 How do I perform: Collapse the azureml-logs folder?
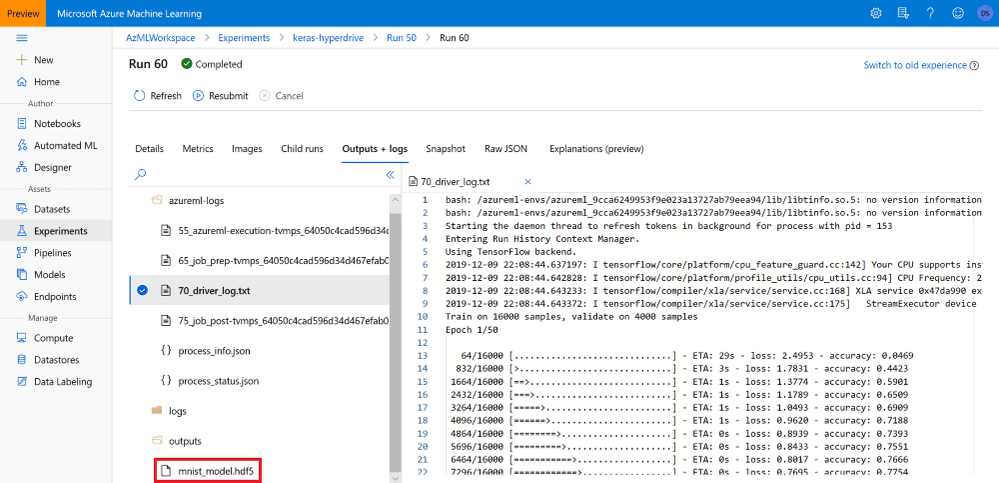coord(156,200)
